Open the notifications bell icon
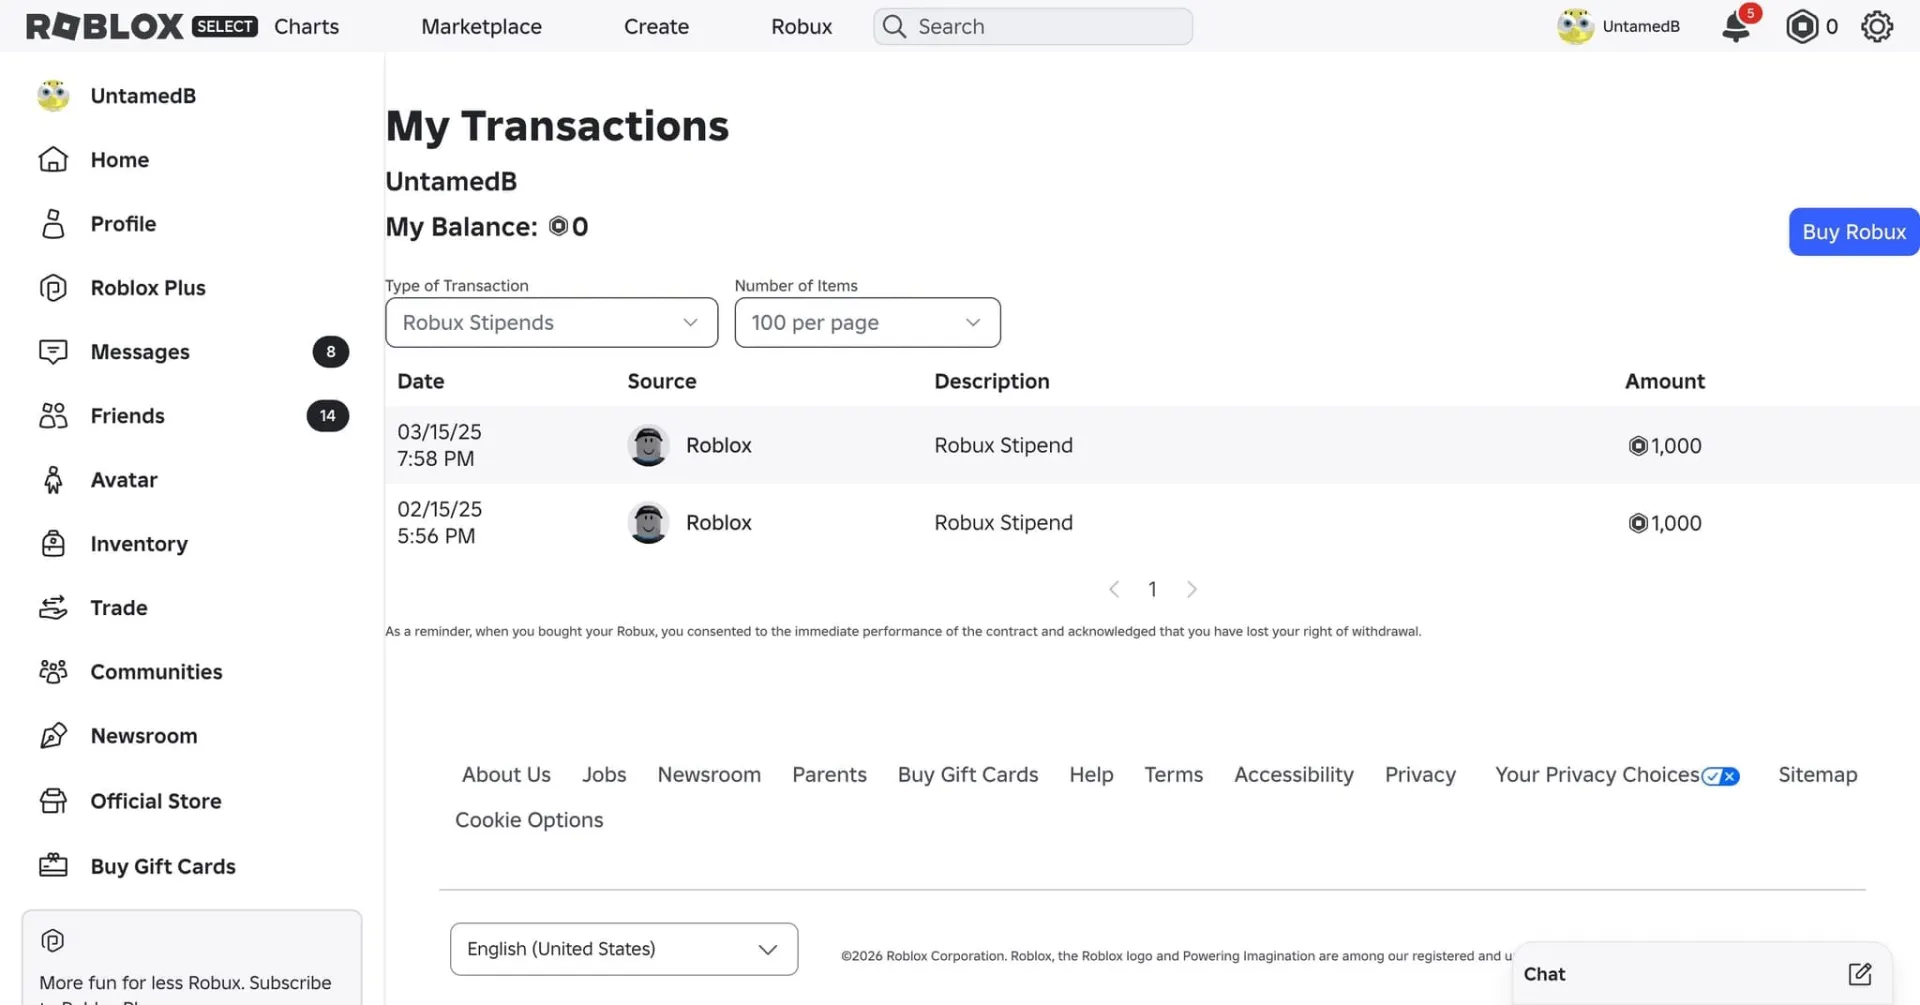 click(1737, 26)
